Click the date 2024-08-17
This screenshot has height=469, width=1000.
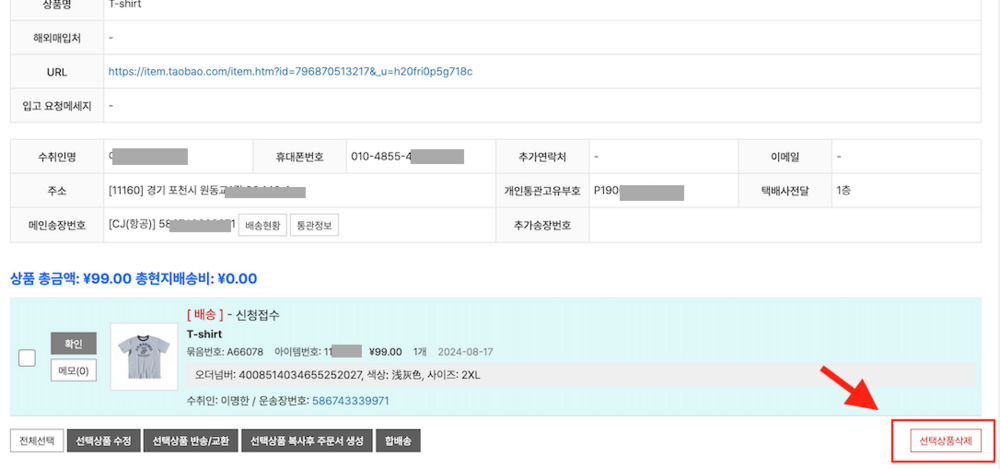pos(466,352)
